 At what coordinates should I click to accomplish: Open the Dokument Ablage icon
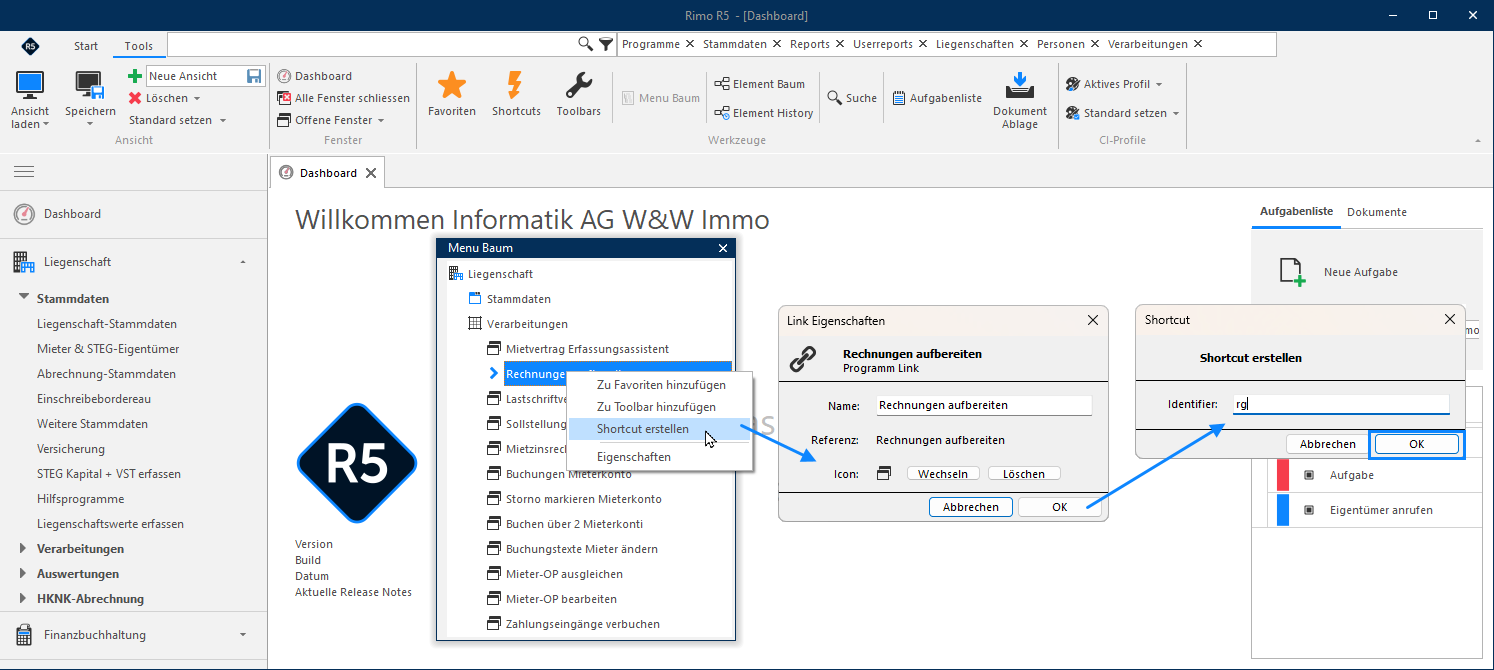click(x=1019, y=84)
